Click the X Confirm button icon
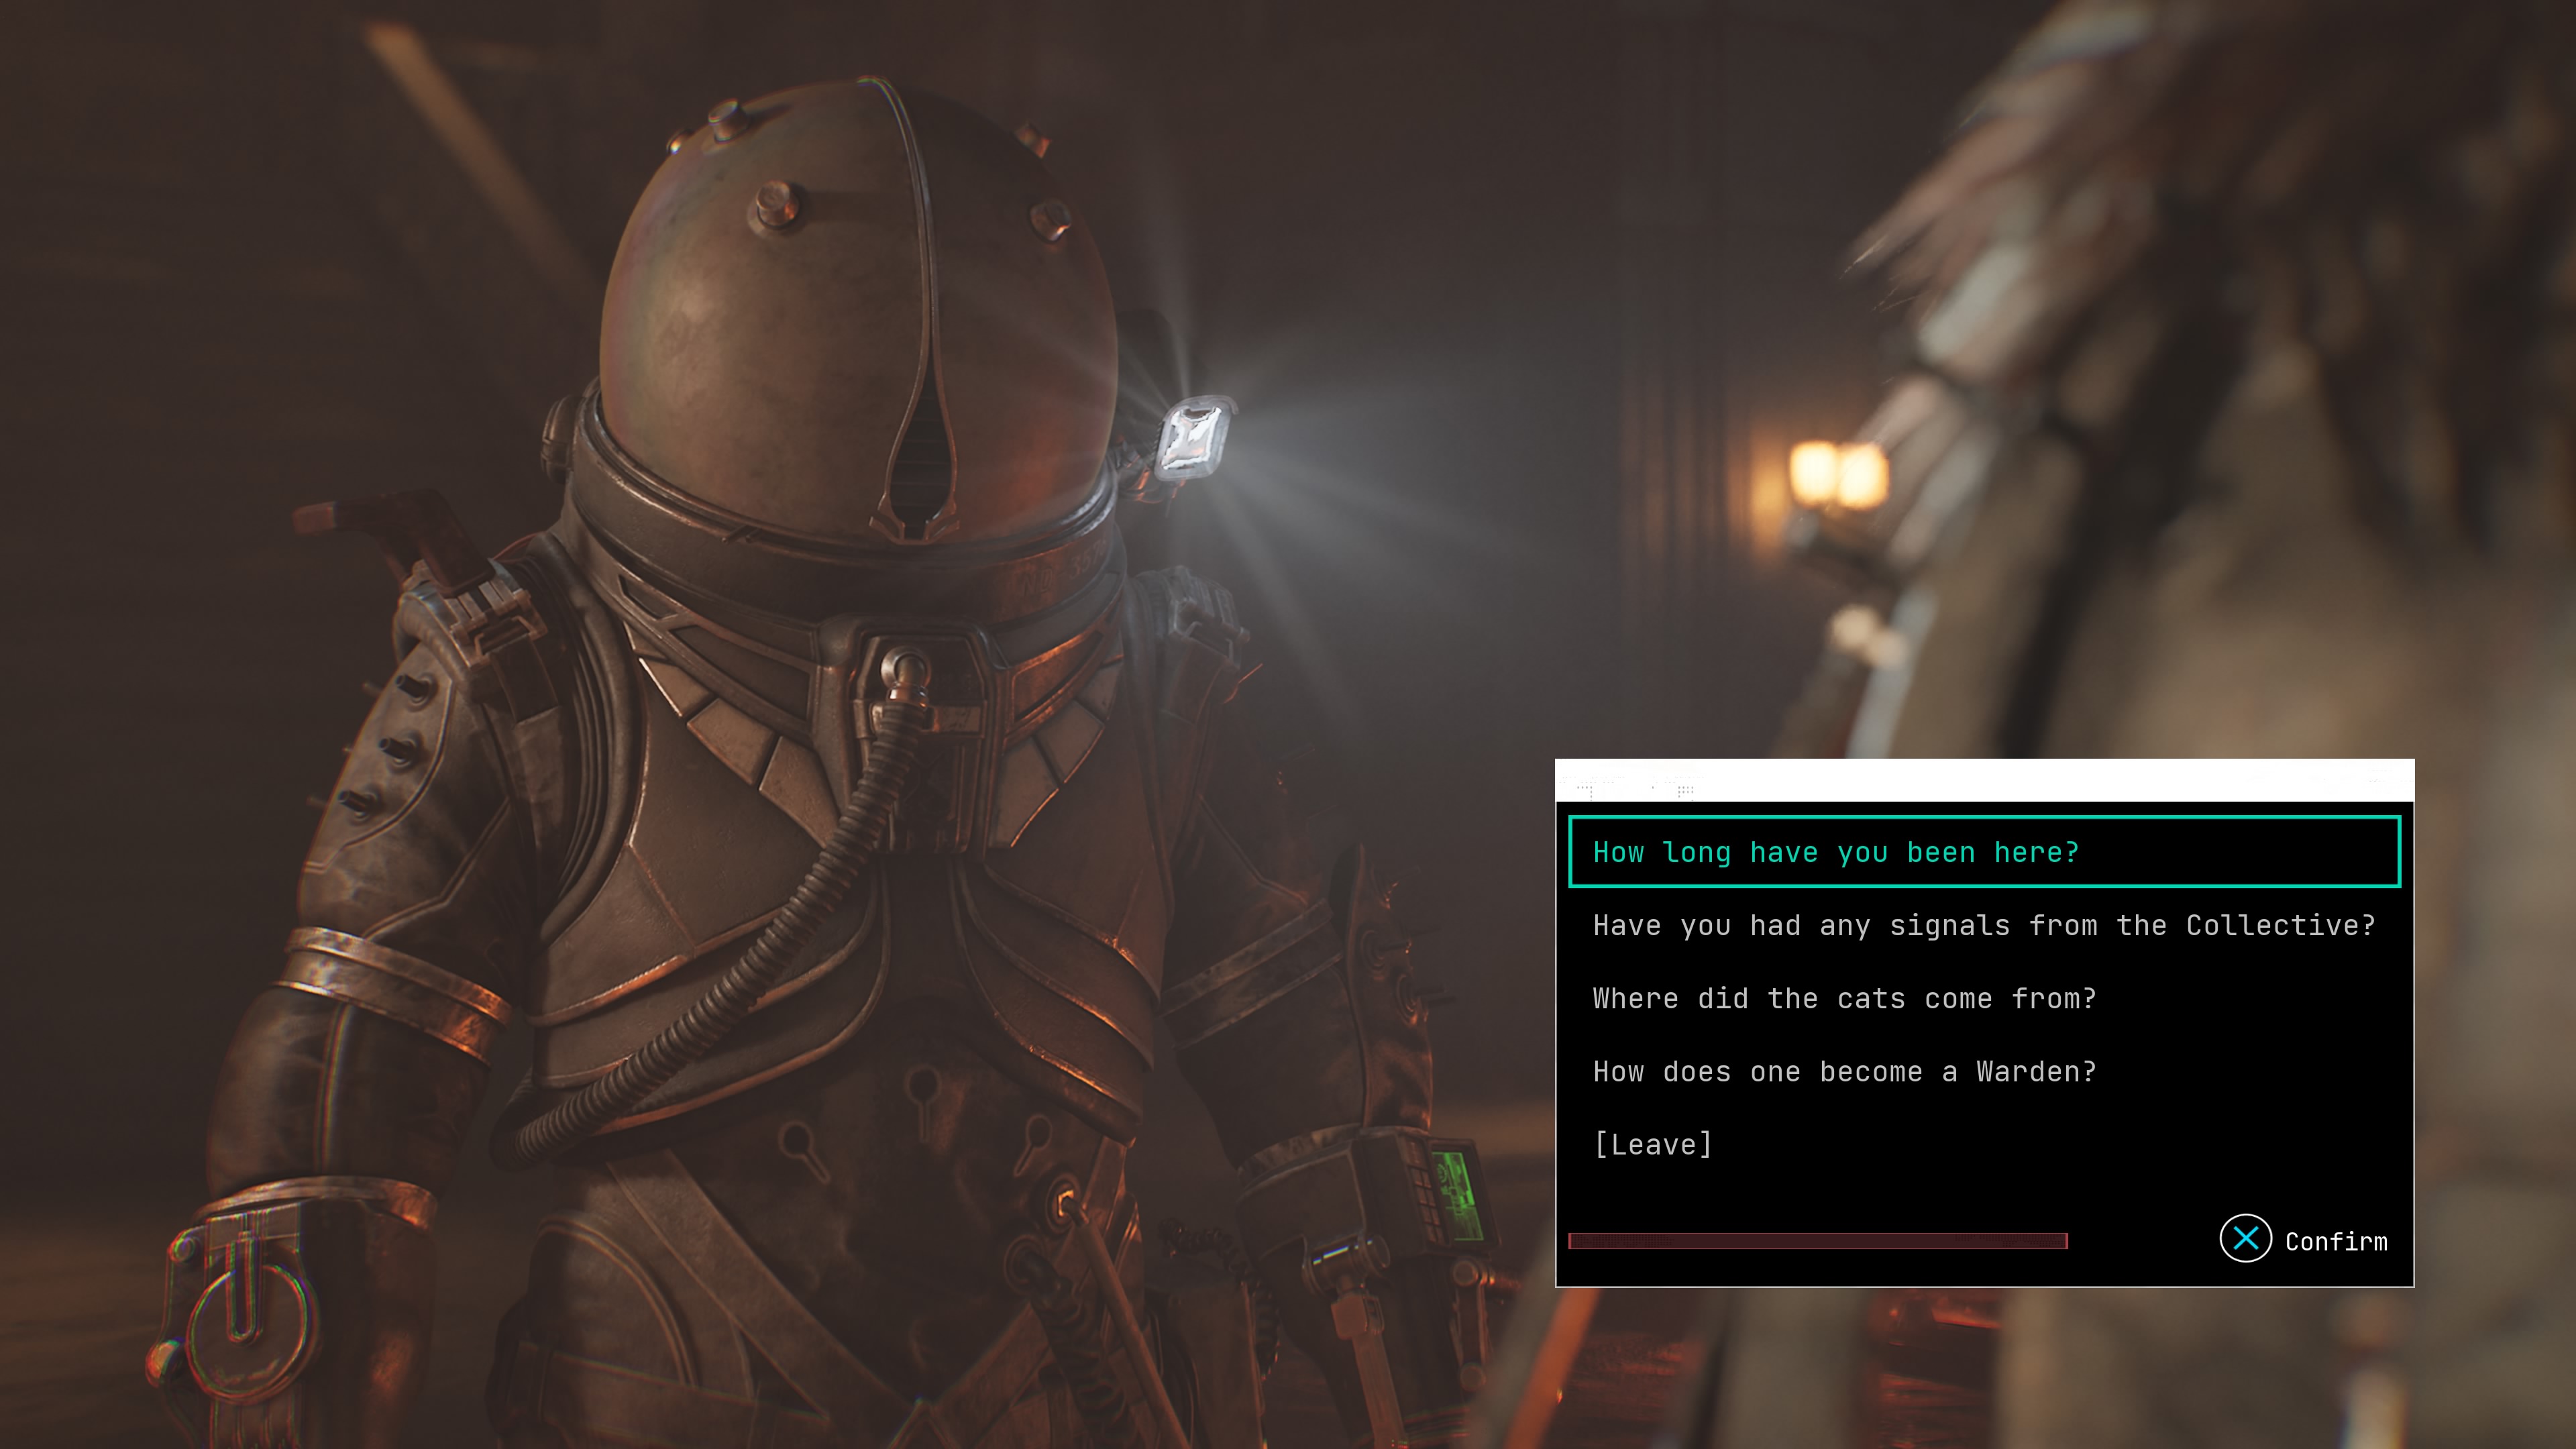2576x1449 pixels. click(x=2245, y=1239)
